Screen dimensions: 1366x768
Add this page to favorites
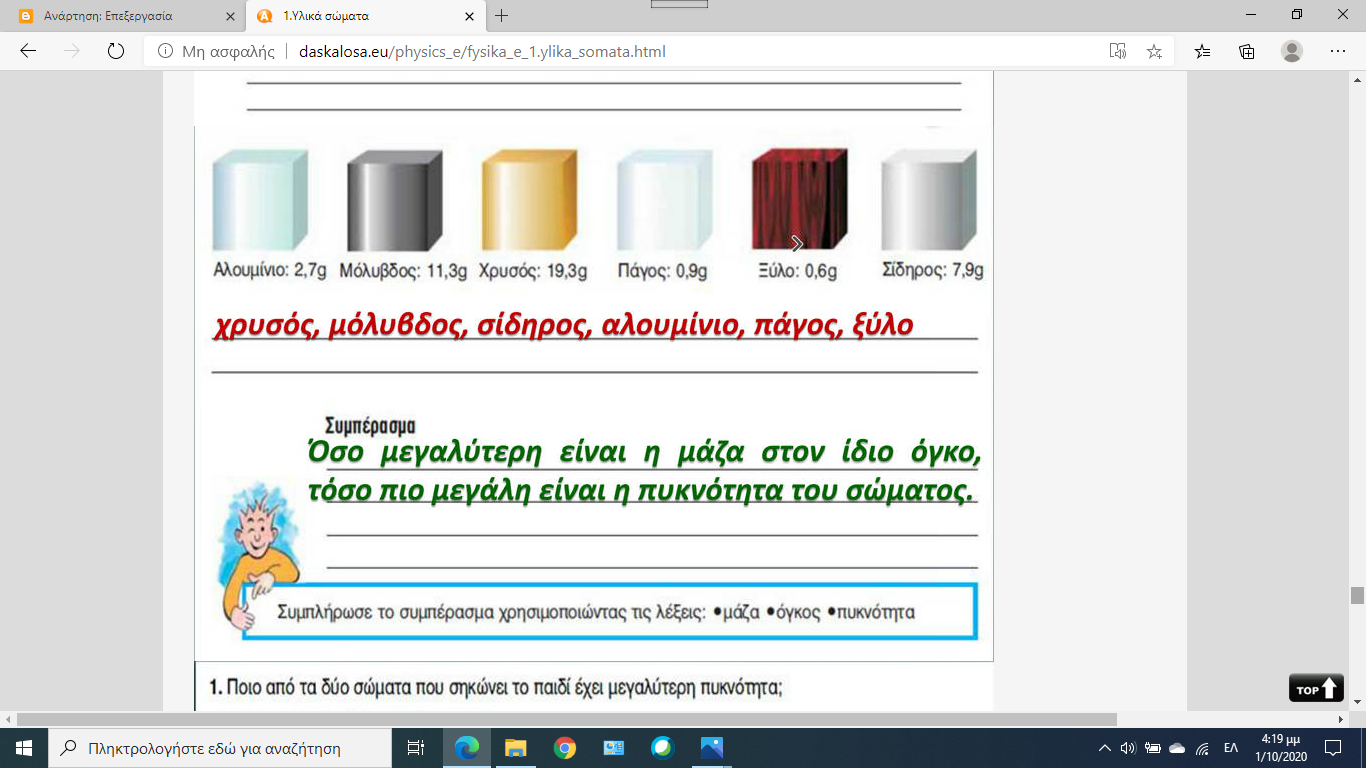pos(1154,51)
